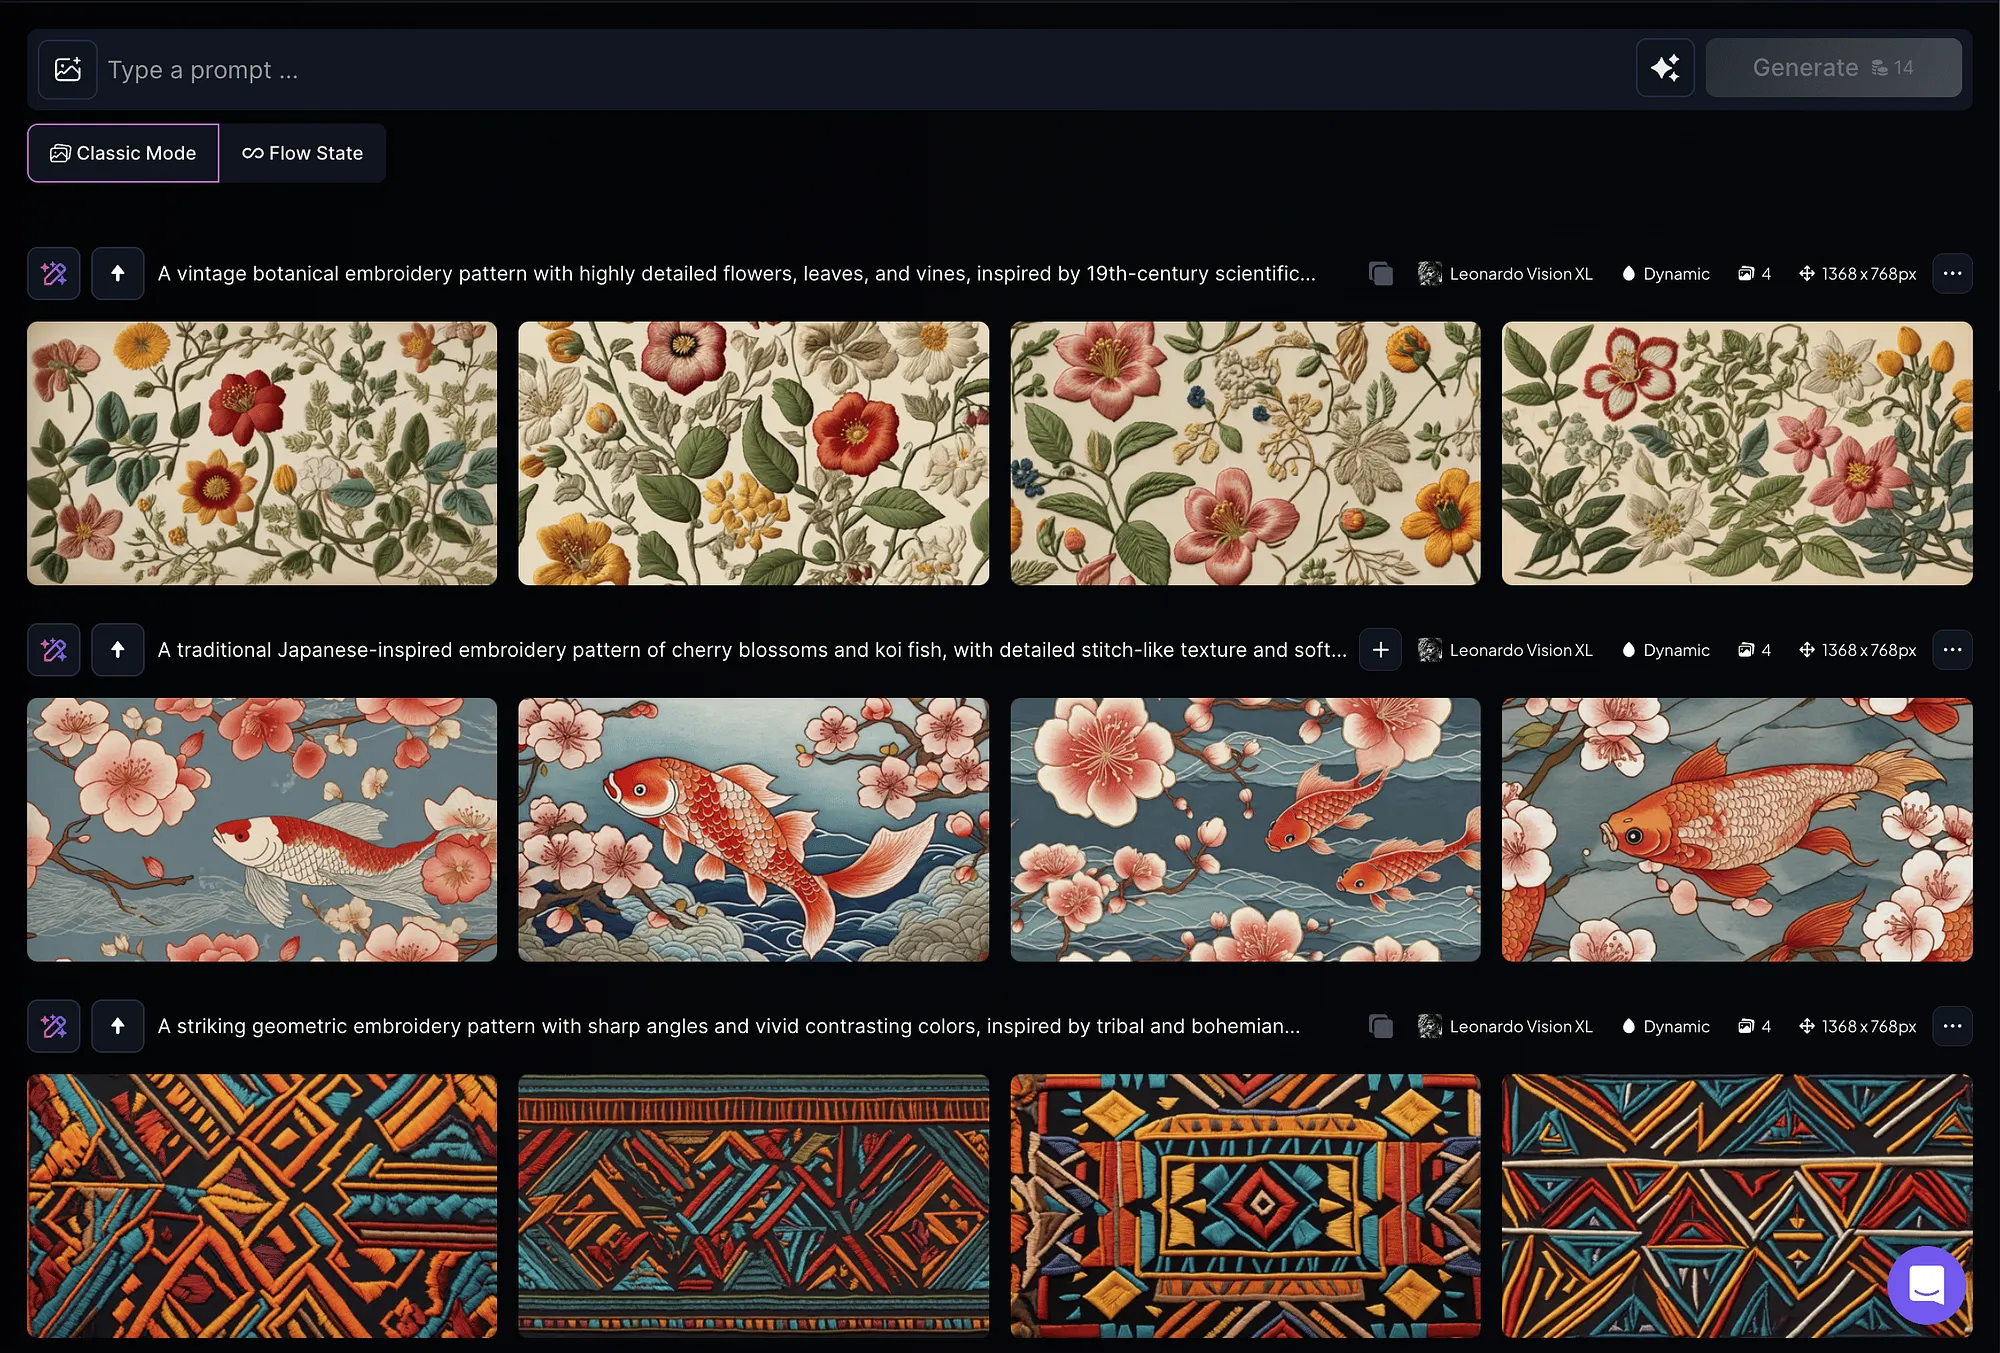The height and width of the screenshot is (1353, 2000).
Task: Click magic wand icon for geometric embroidery row
Action: click(x=54, y=1026)
